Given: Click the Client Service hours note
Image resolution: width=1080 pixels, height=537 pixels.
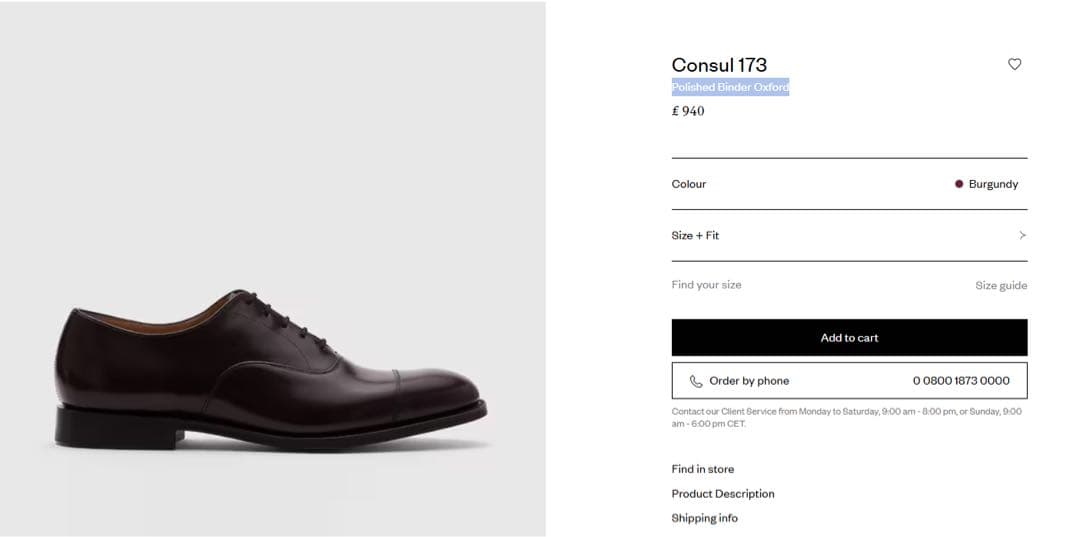Looking at the screenshot, I should pos(846,417).
